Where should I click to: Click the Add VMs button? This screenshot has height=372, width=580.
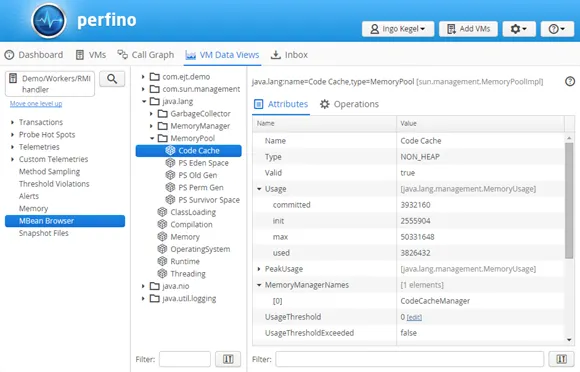point(468,29)
